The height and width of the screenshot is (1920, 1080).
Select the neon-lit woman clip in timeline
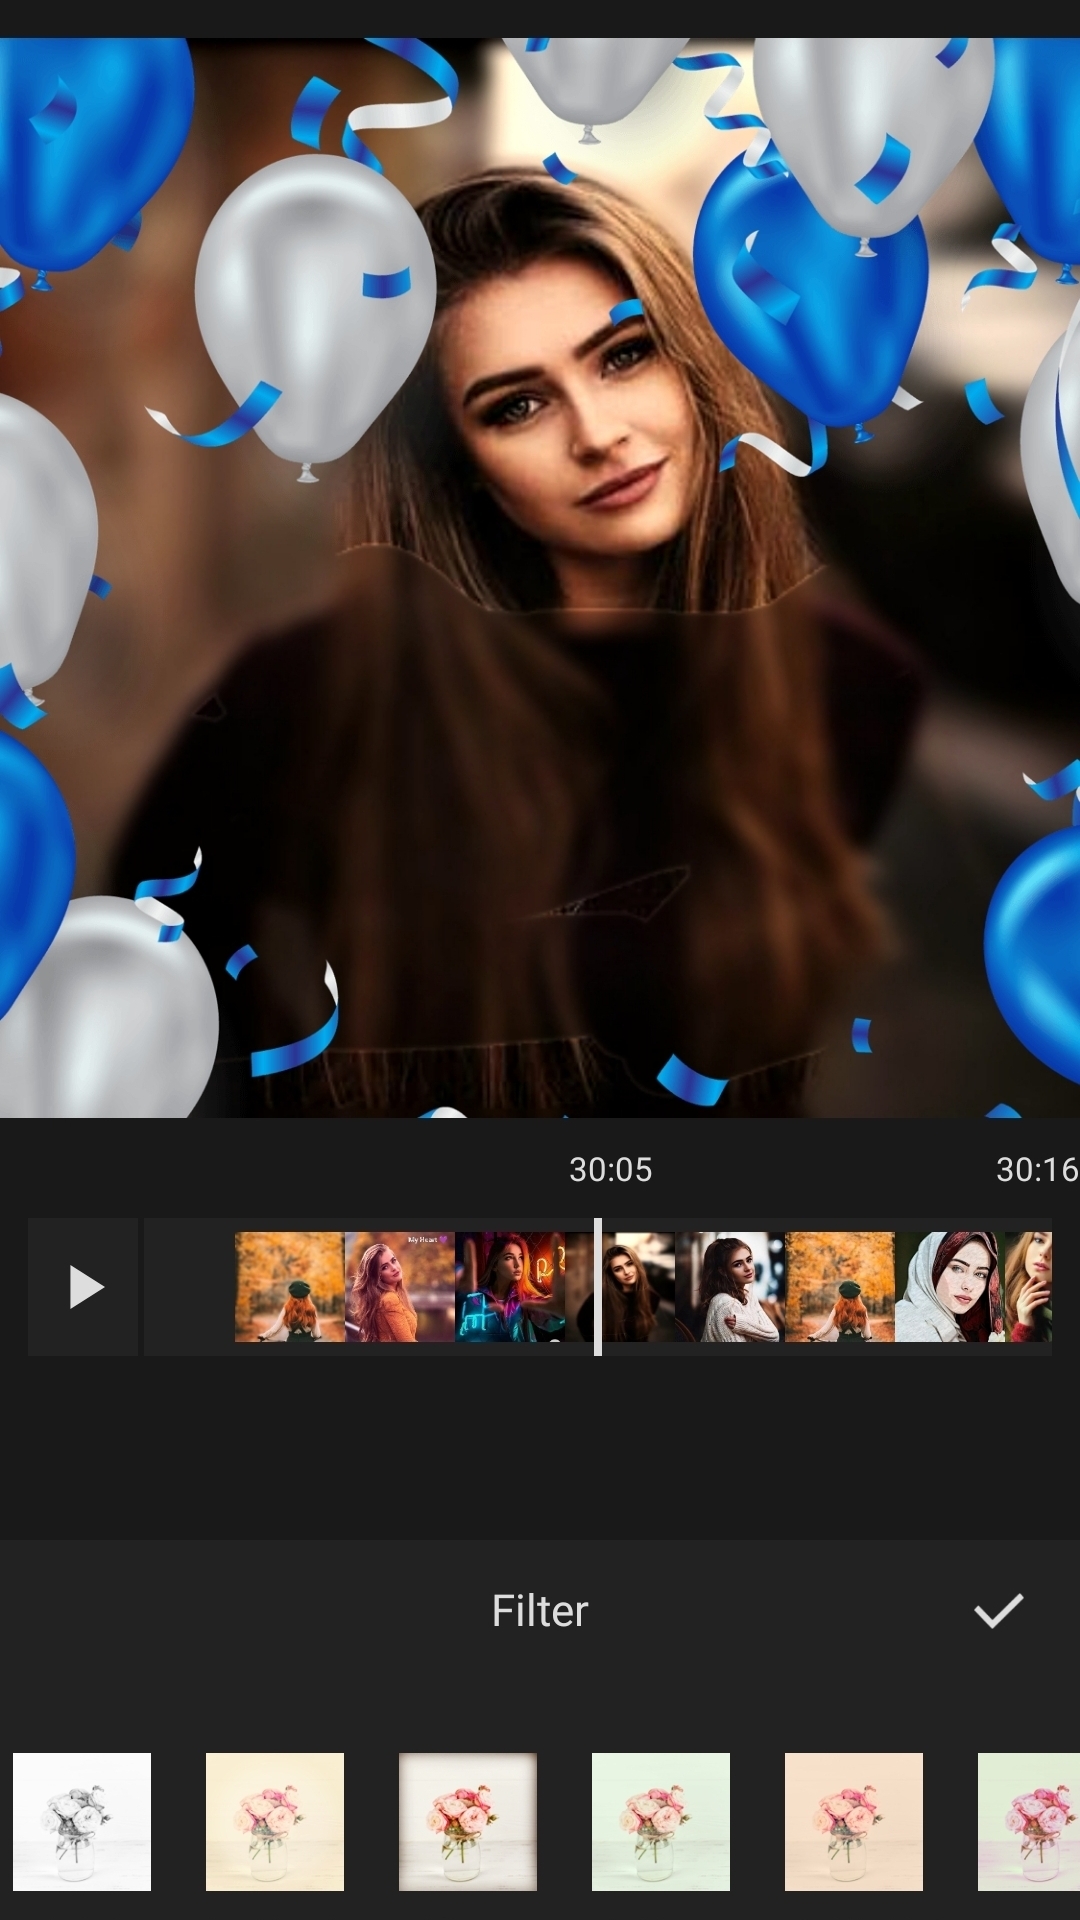tap(509, 1287)
